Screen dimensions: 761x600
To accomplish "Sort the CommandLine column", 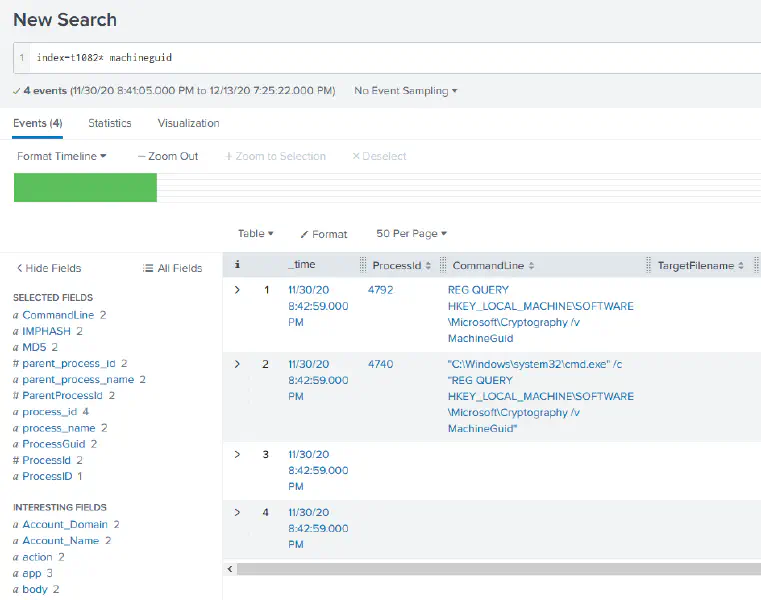I will (531, 266).
